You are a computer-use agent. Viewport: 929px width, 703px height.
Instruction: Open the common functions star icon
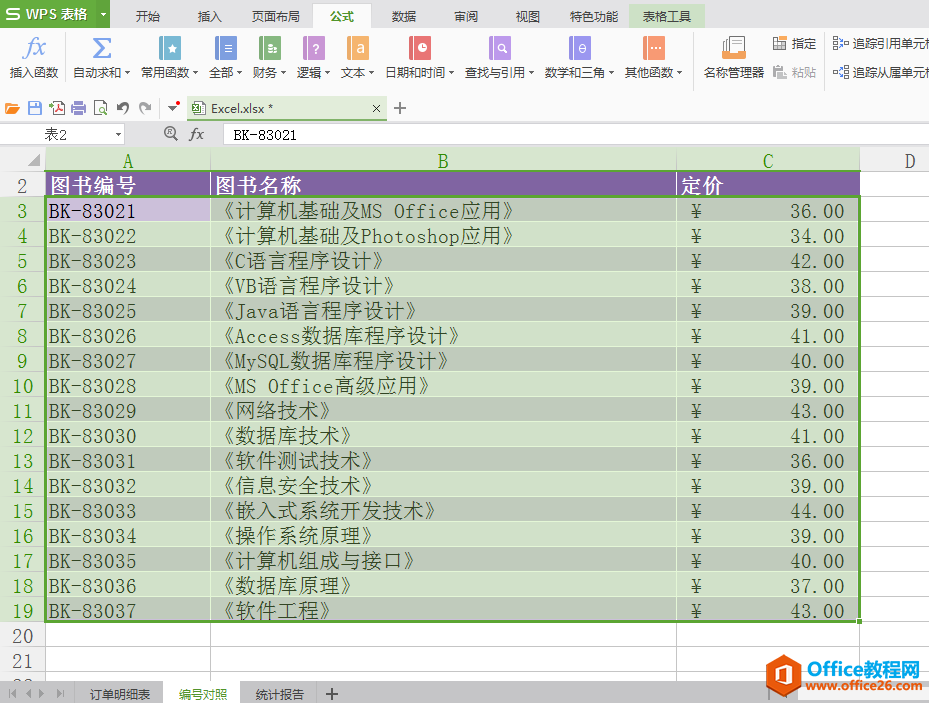pyautogui.click(x=170, y=49)
